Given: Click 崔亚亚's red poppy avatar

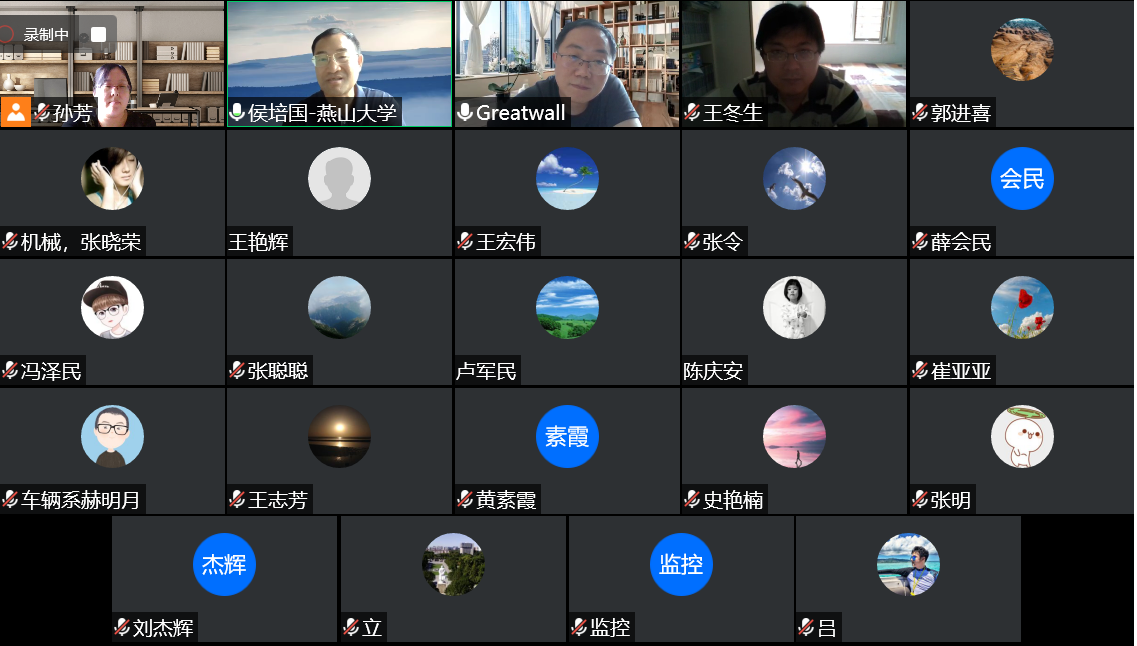Looking at the screenshot, I should (x=1022, y=307).
